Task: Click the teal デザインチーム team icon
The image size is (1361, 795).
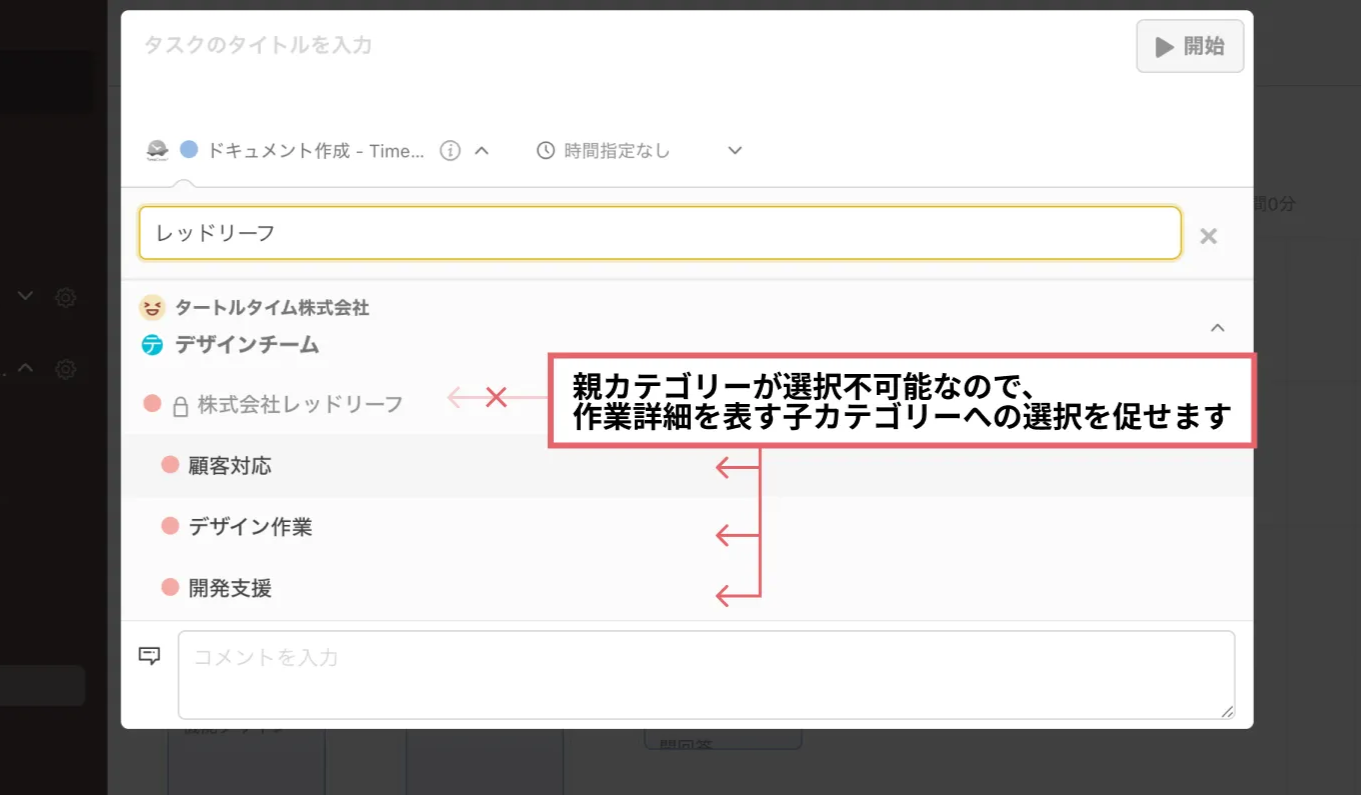Action: (x=152, y=345)
